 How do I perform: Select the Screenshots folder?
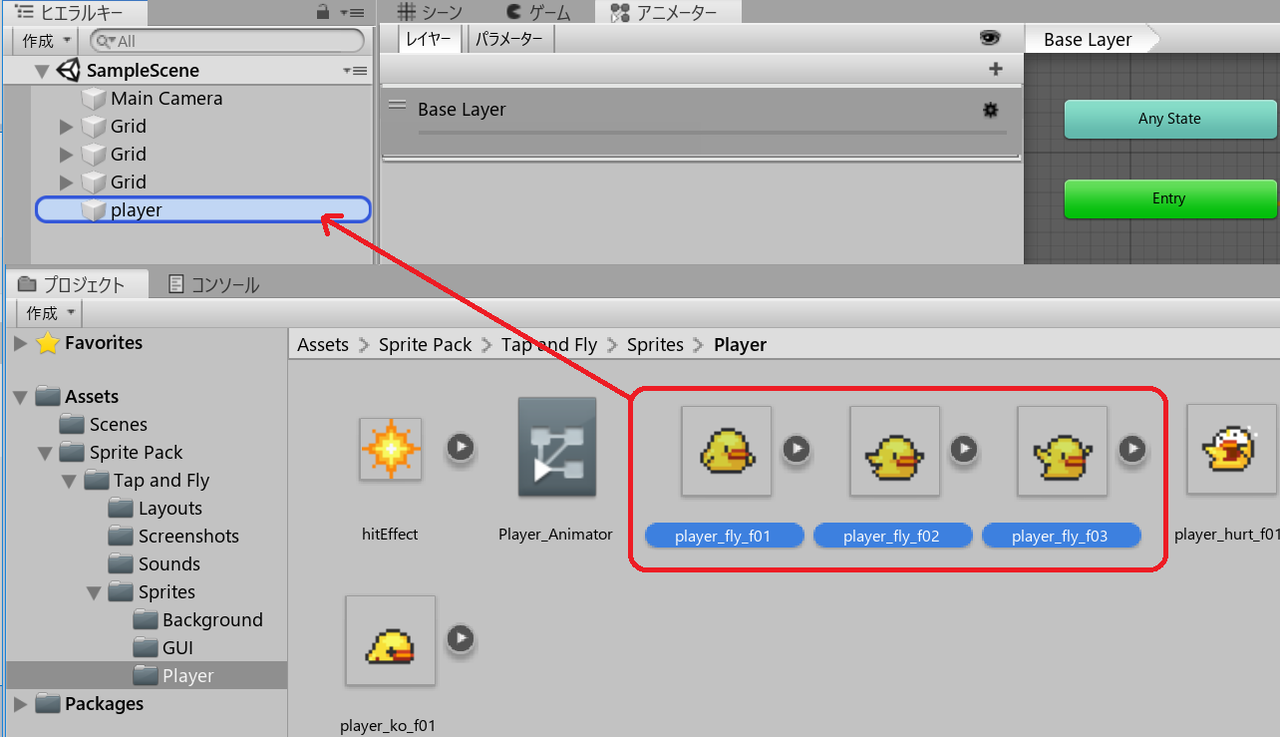(174, 537)
